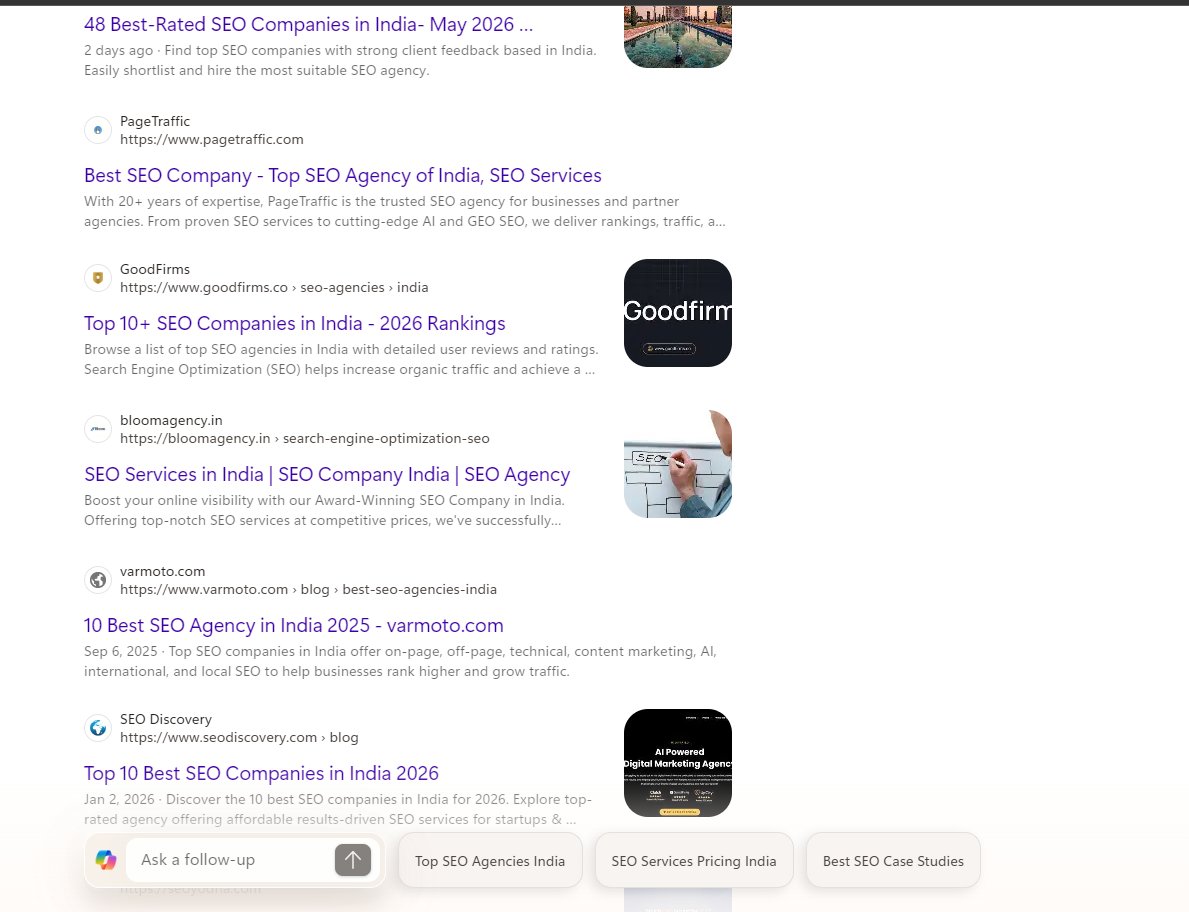Click the GoodFirms site name

point(155,269)
